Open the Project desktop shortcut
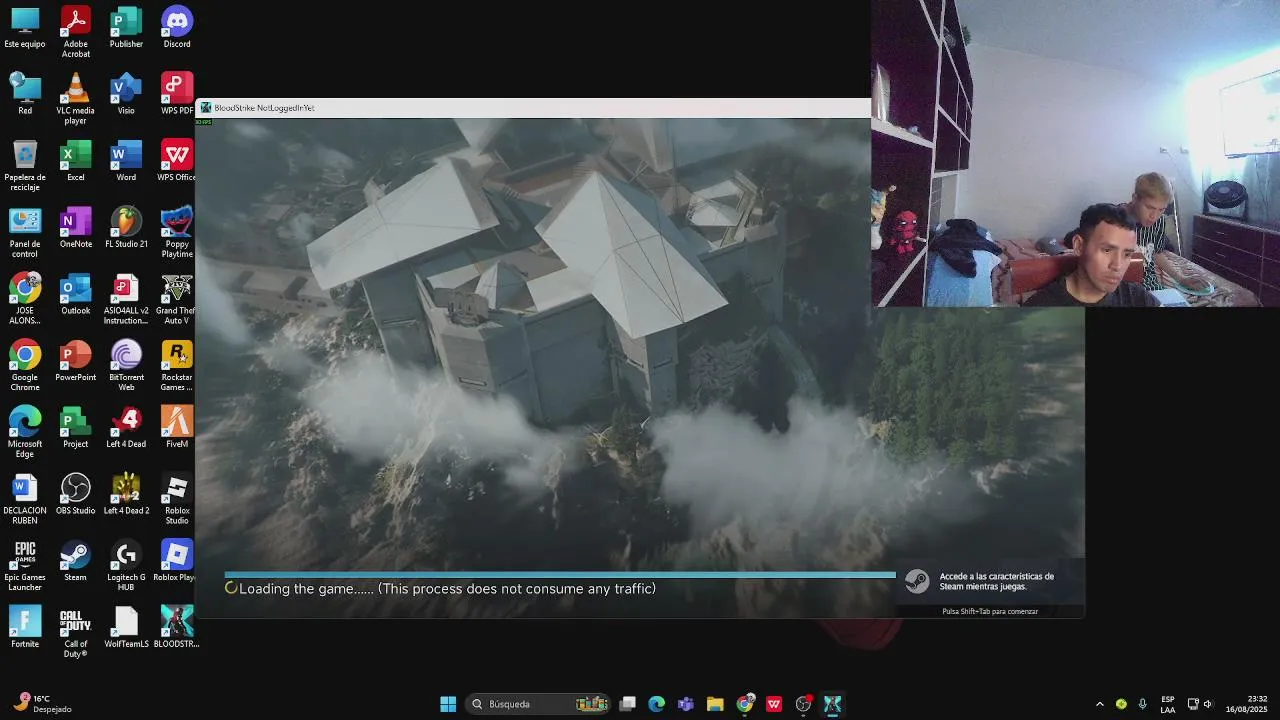This screenshot has height=720, width=1280. (x=76, y=428)
